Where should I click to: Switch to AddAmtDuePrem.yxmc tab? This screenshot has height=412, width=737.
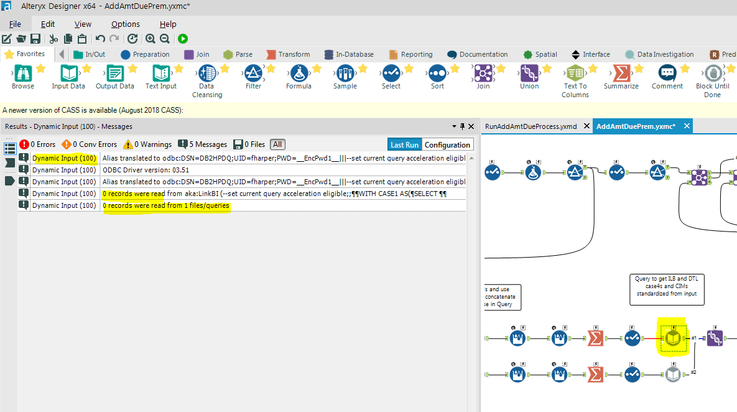(x=635, y=126)
